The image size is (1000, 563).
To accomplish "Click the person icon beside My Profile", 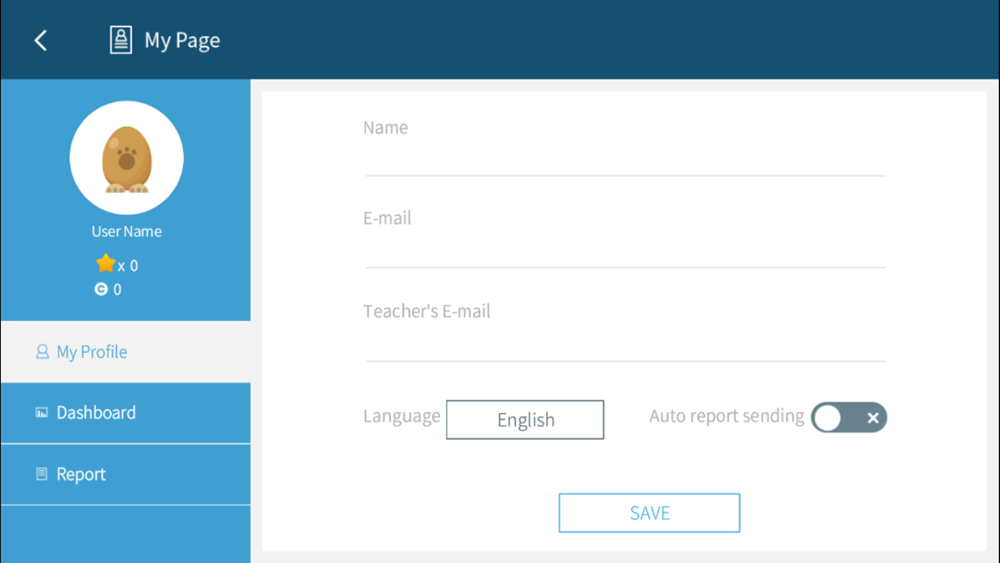I will pyautogui.click(x=42, y=351).
